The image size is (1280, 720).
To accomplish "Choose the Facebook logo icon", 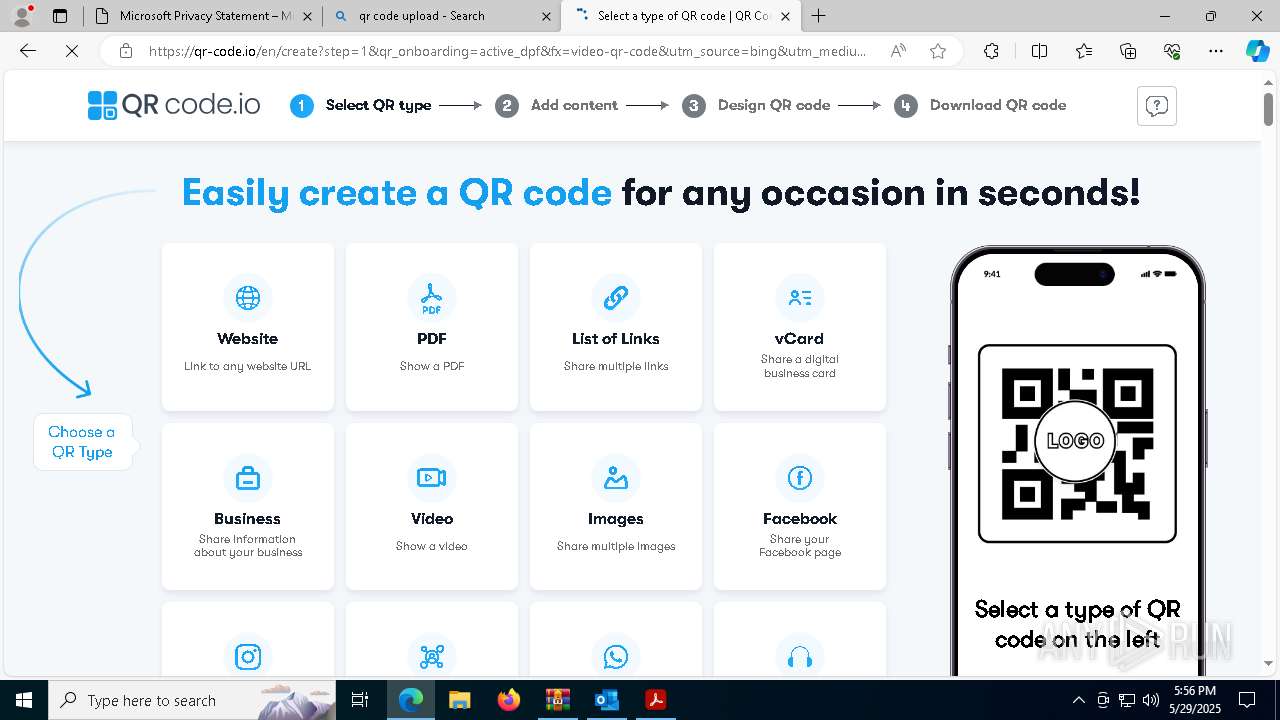I will (x=800, y=478).
